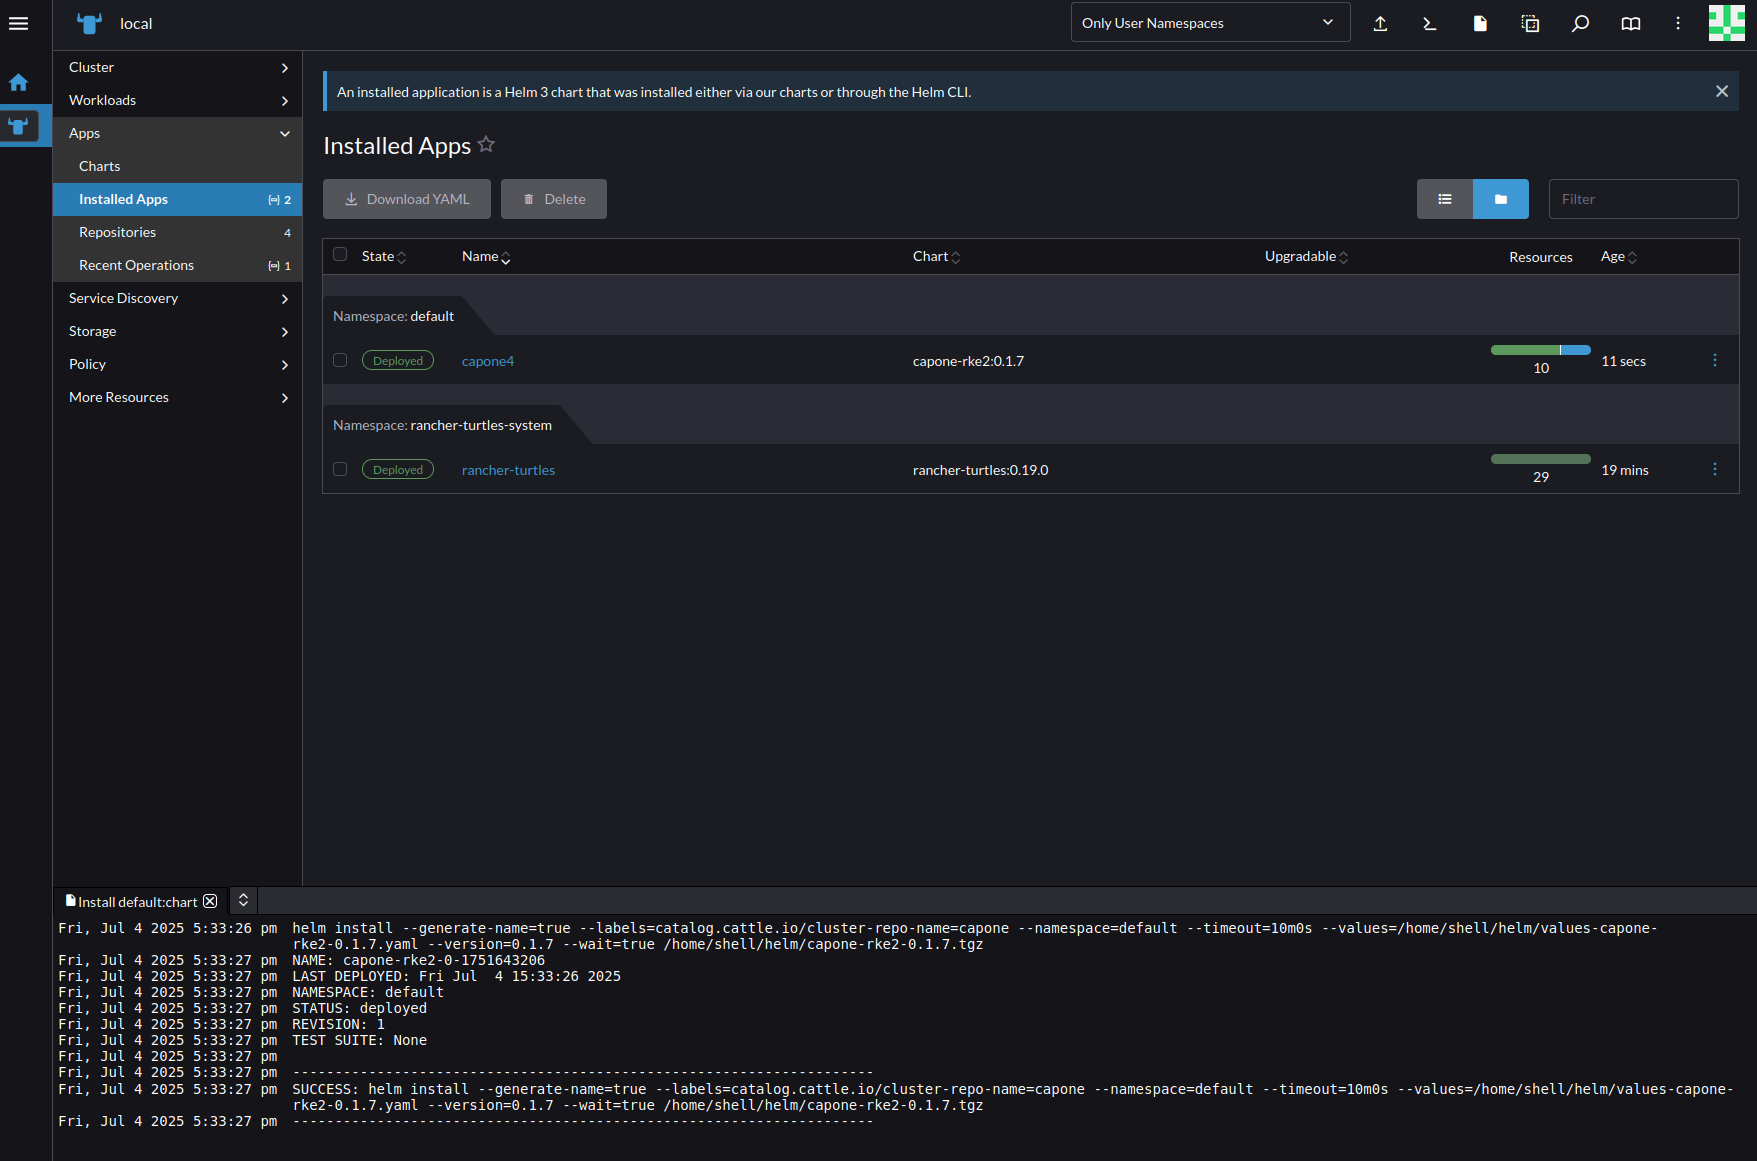The width and height of the screenshot is (1757, 1161).
Task: Click the capone-rke2:0.1.7 chart cell
Action: pos(968,361)
